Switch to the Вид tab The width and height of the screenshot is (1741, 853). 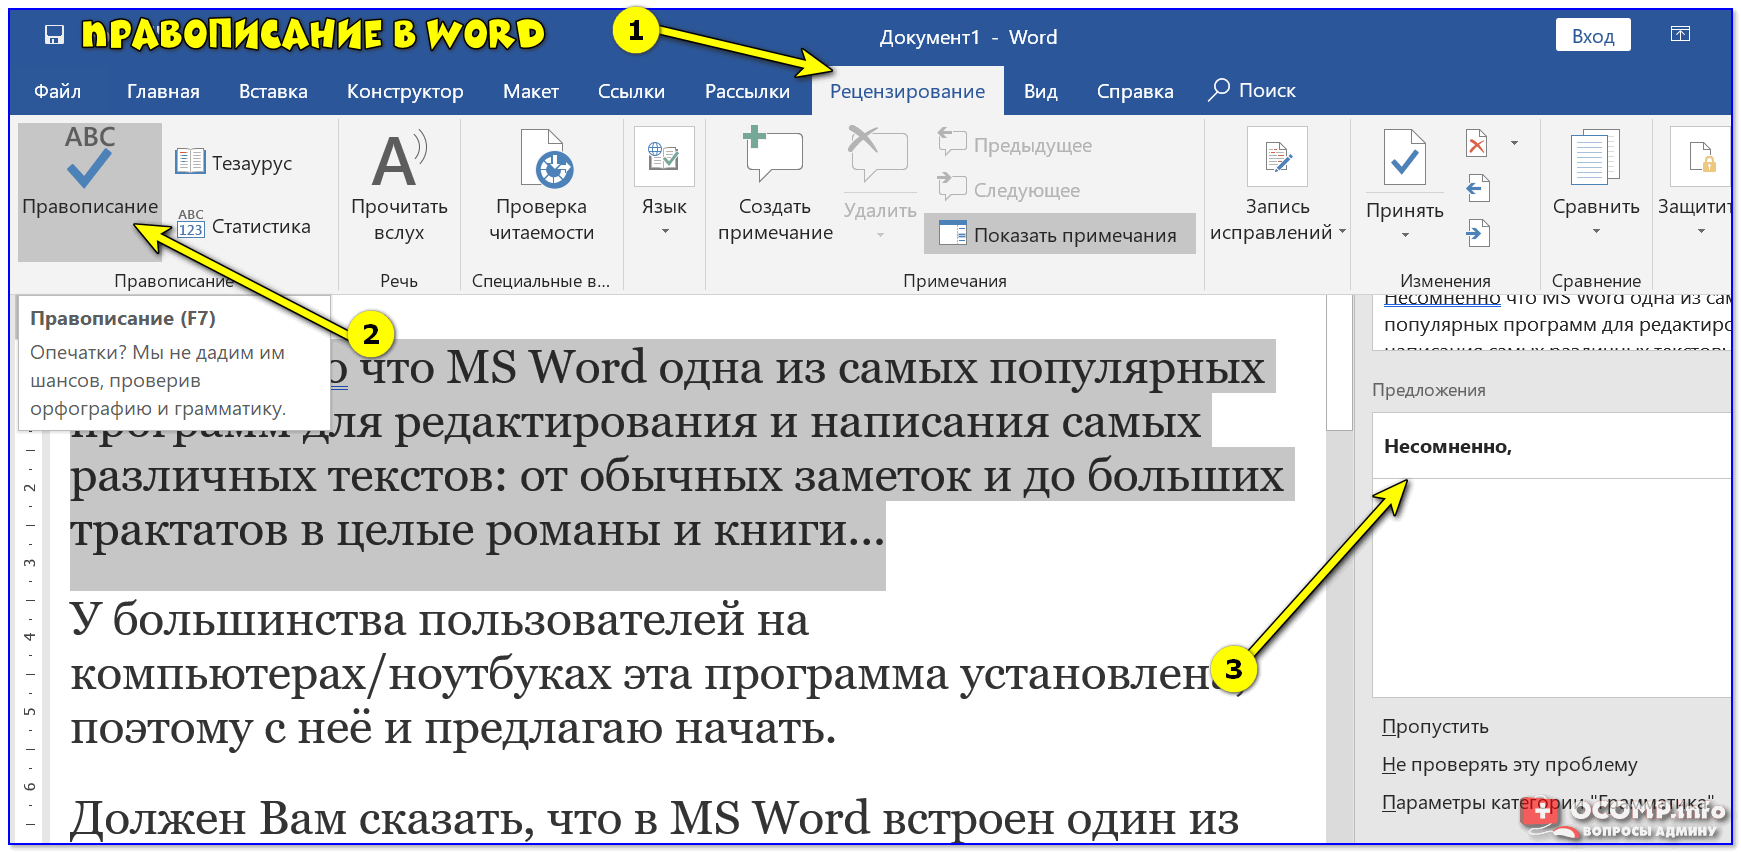click(x=1040, y=91)
